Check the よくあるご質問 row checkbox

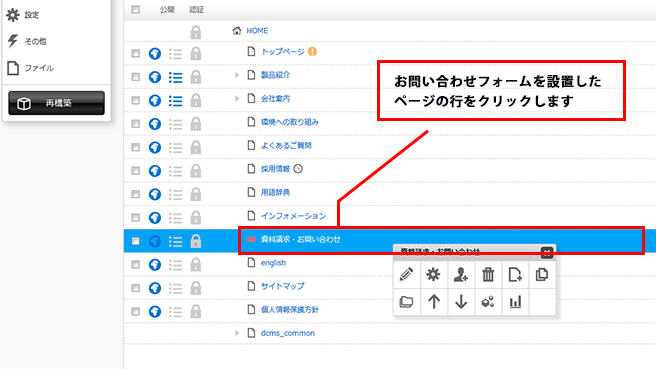(x=136, y=147)
